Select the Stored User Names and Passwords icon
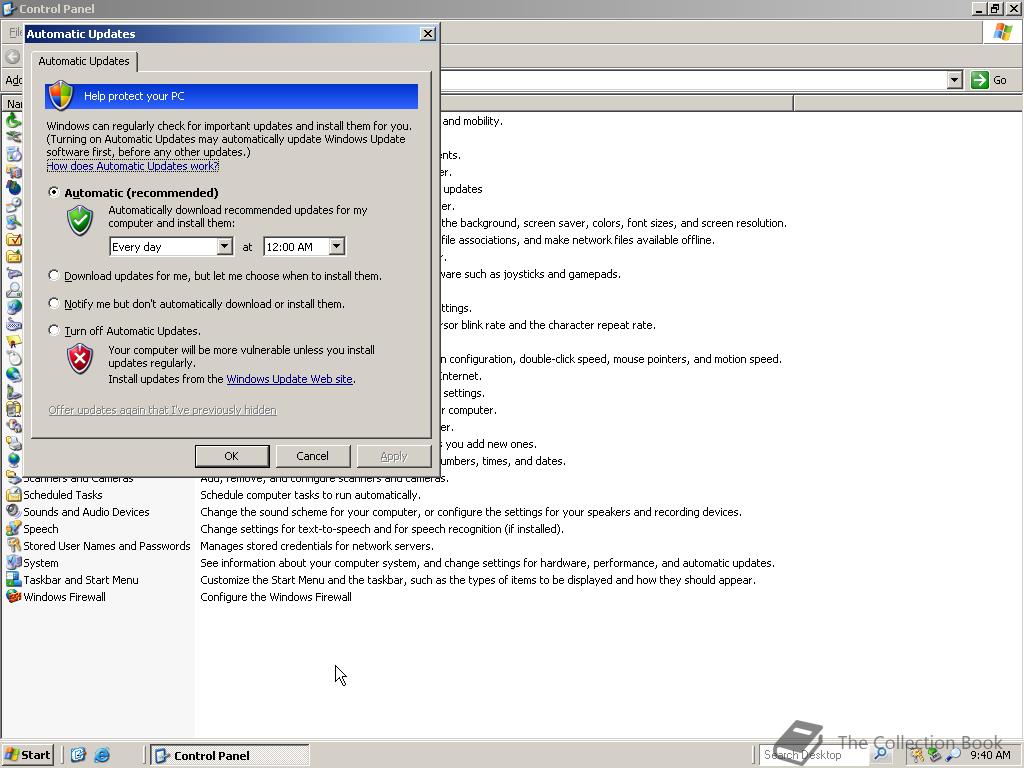The height and width of the screenshot is (768, 1024). 13,546
